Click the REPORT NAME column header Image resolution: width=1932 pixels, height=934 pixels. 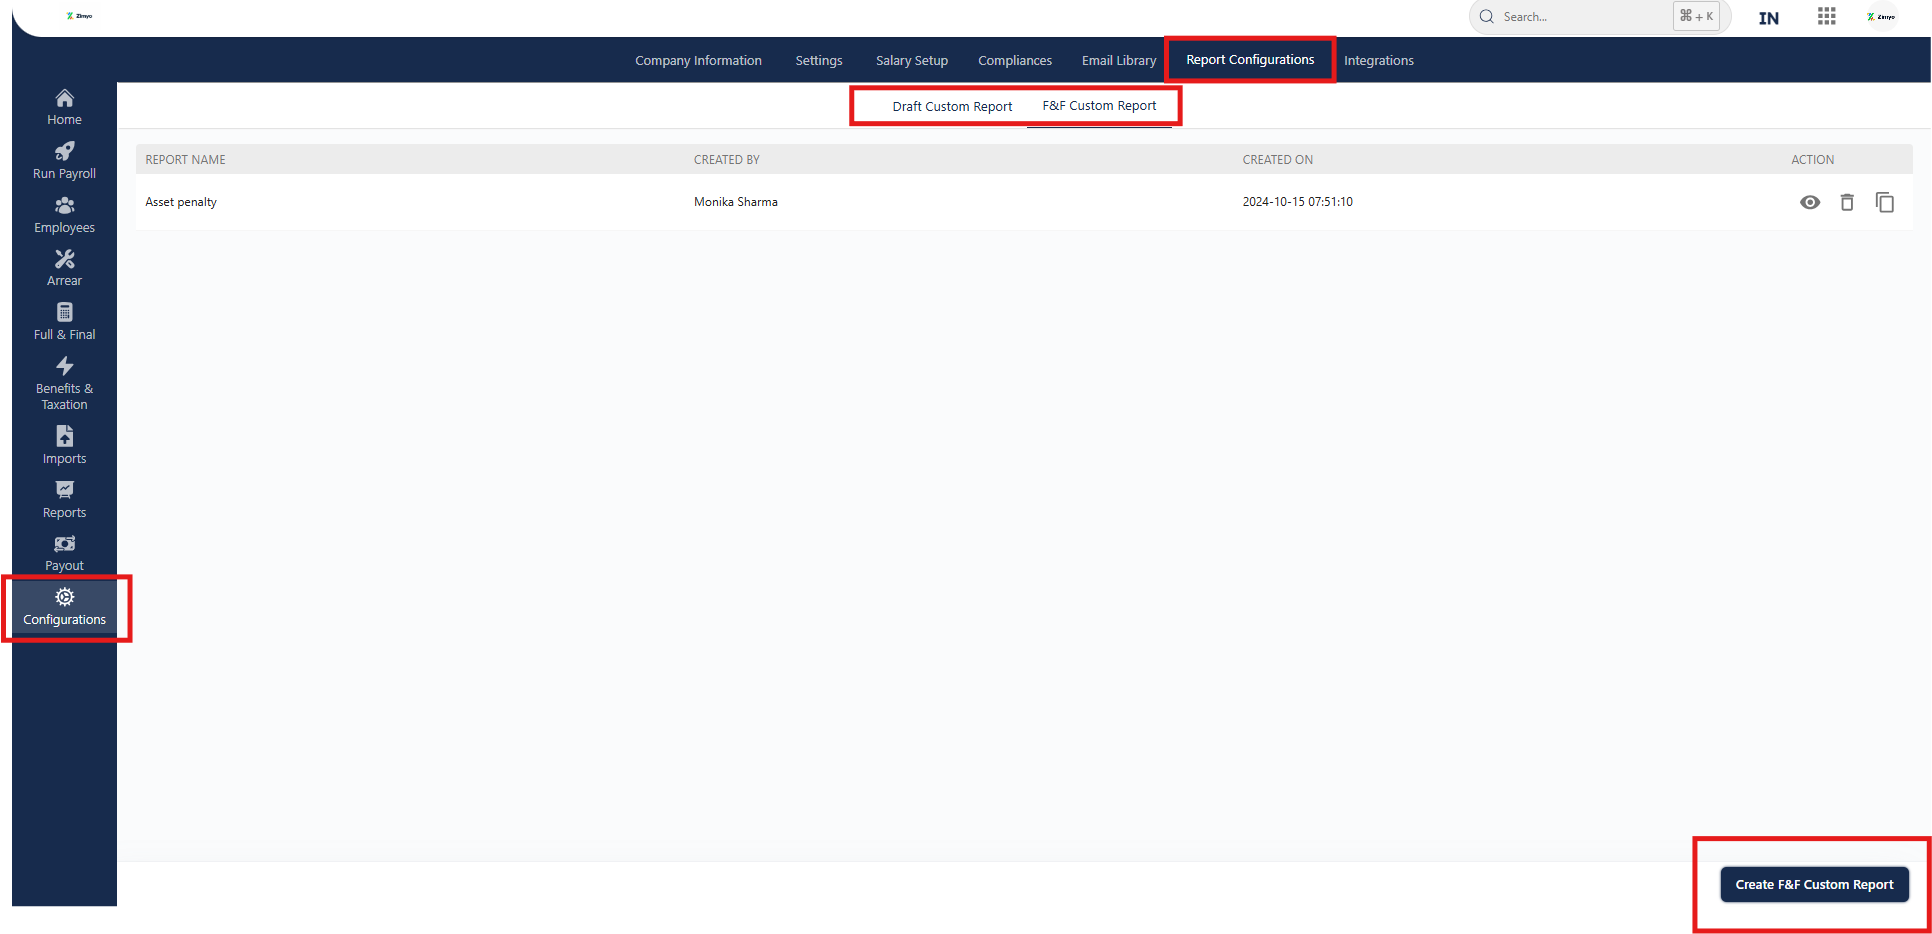pos(185,160)
